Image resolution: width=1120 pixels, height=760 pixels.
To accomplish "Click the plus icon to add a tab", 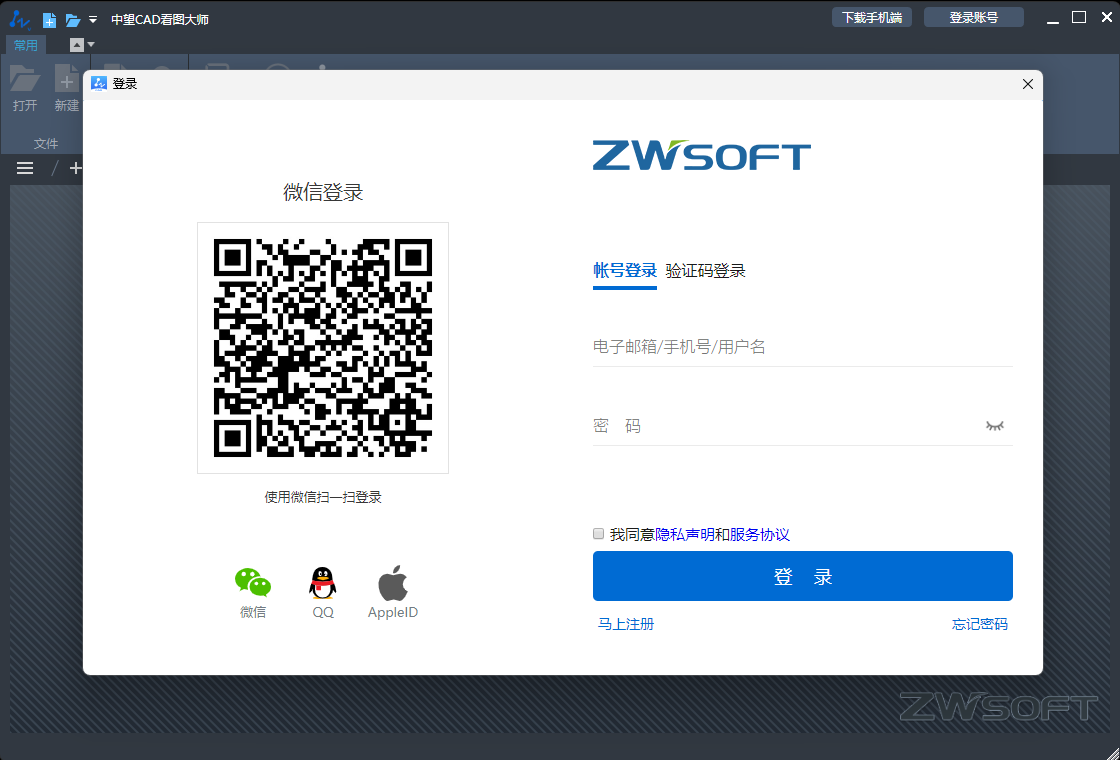I will click(x=76, y=168).
